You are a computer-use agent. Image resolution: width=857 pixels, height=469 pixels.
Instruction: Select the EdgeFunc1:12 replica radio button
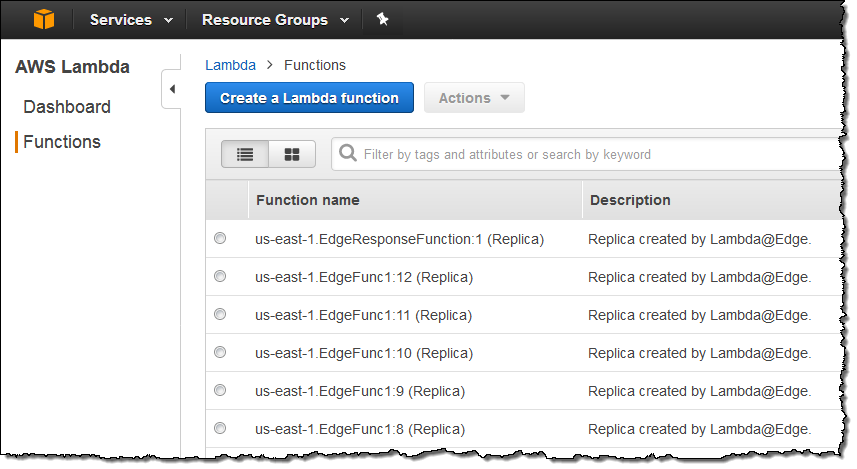coord(220,277)
